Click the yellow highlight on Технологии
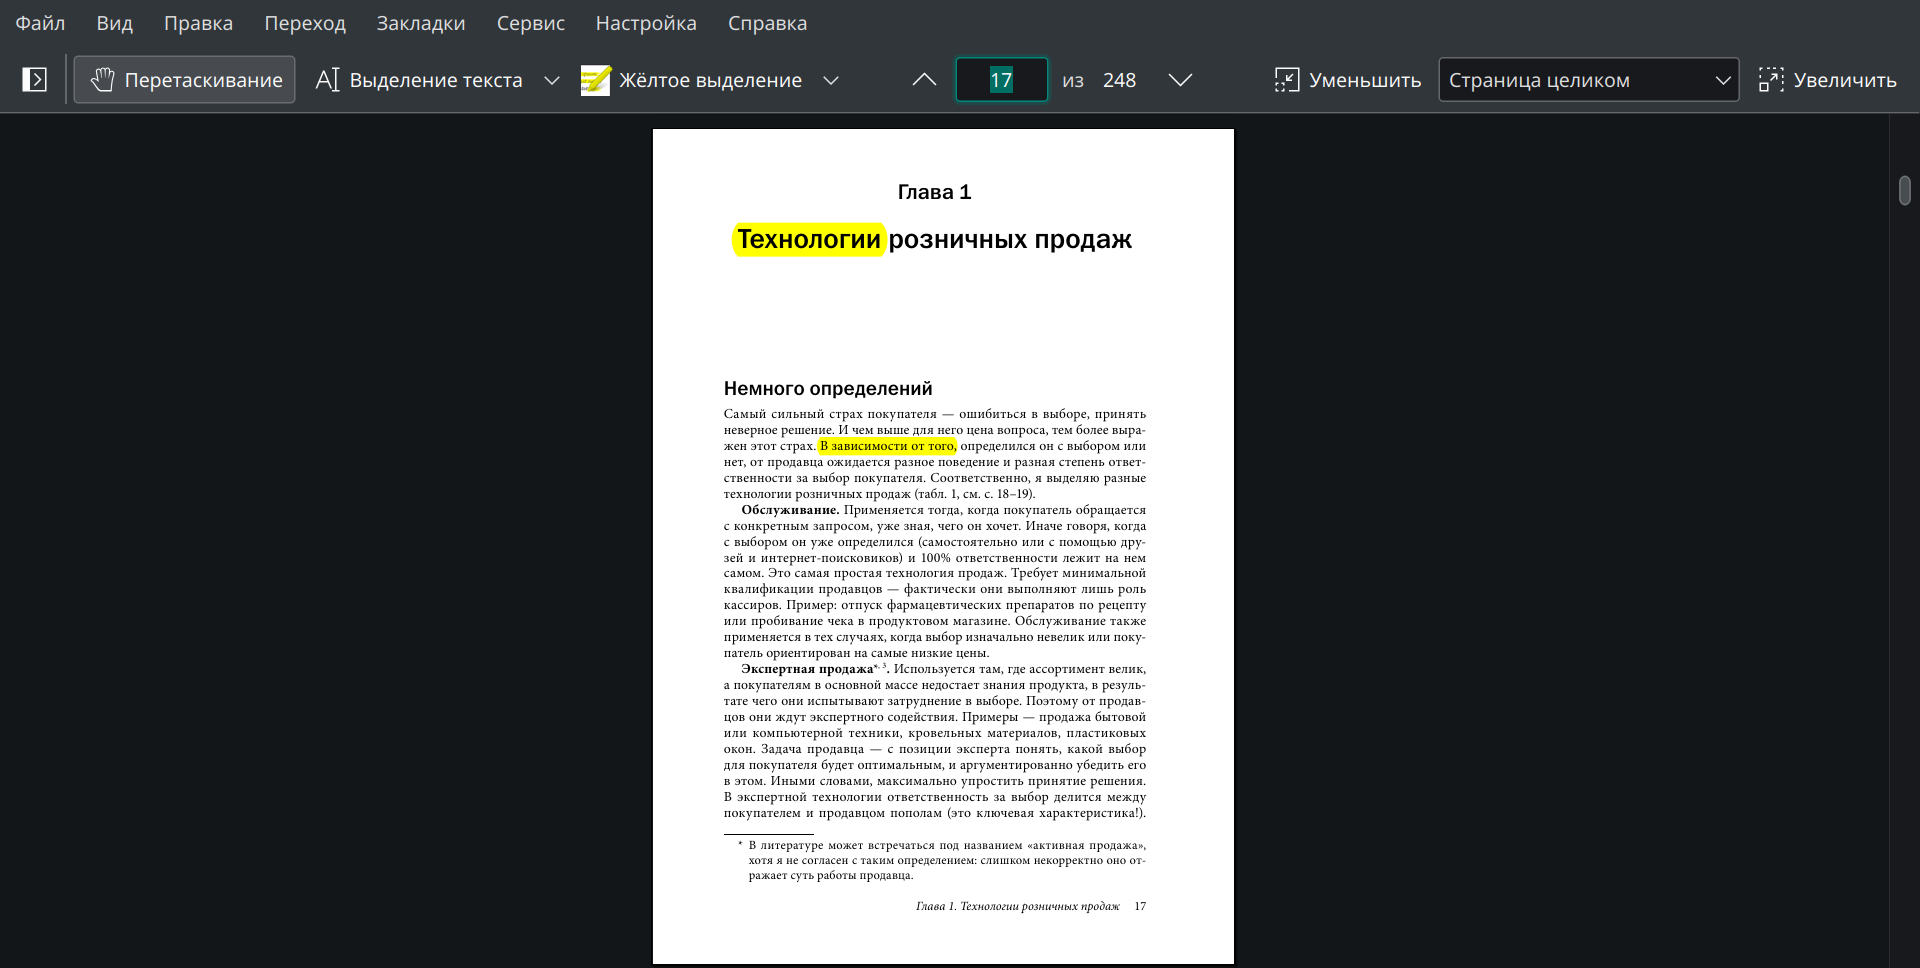This screenshot has width=1920, height=968. coord(809,240)
